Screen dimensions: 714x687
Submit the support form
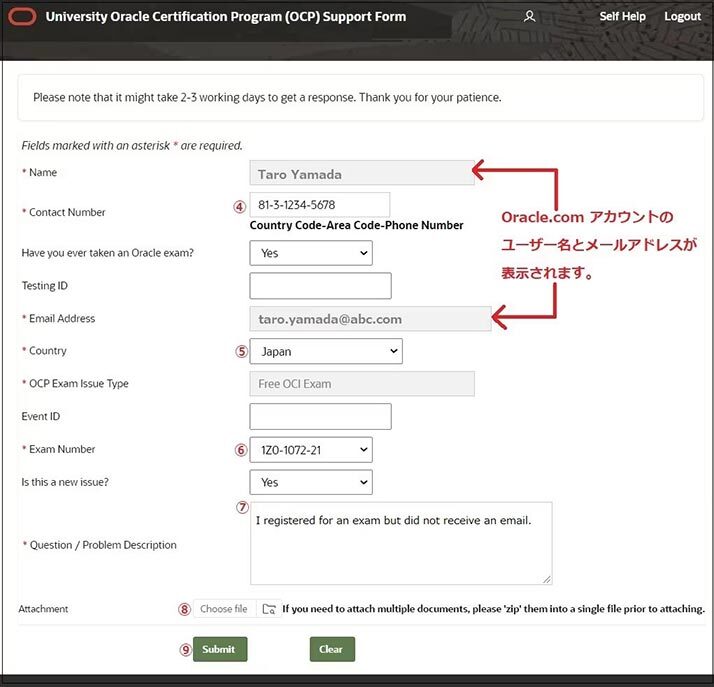click(220, 649)
